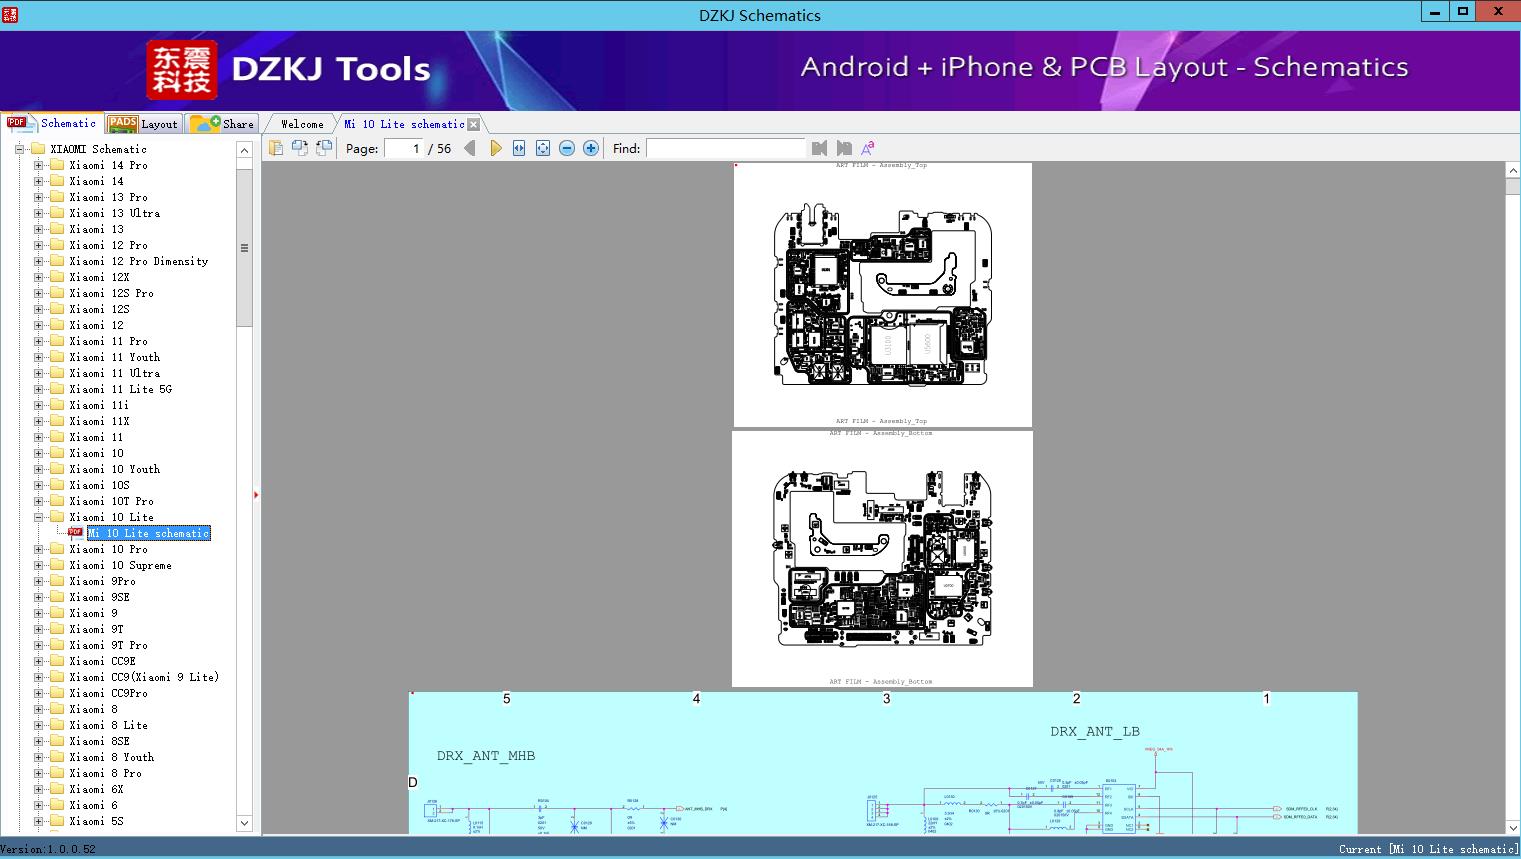
Task: Open the Share panel tab
Action: 222,124
